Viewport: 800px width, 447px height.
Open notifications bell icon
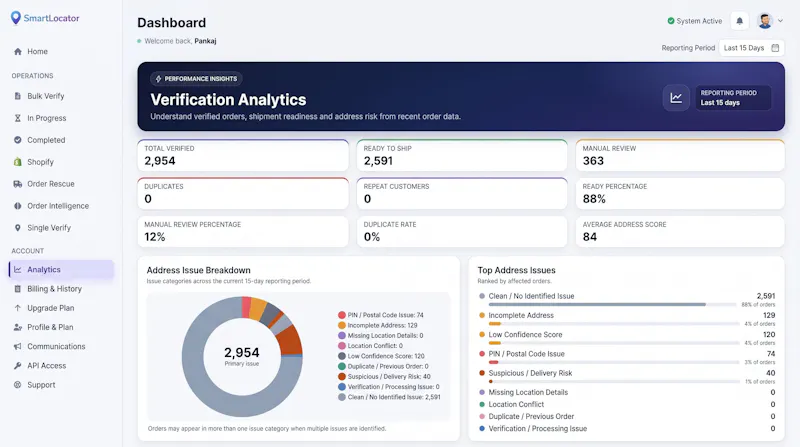(740, 21)
